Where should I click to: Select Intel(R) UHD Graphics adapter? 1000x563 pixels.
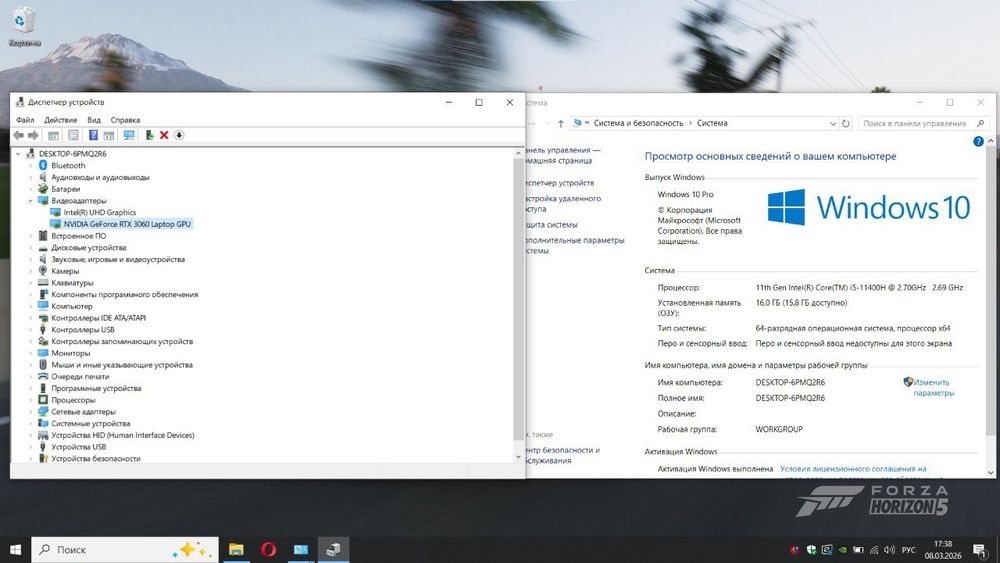(99, 212)
